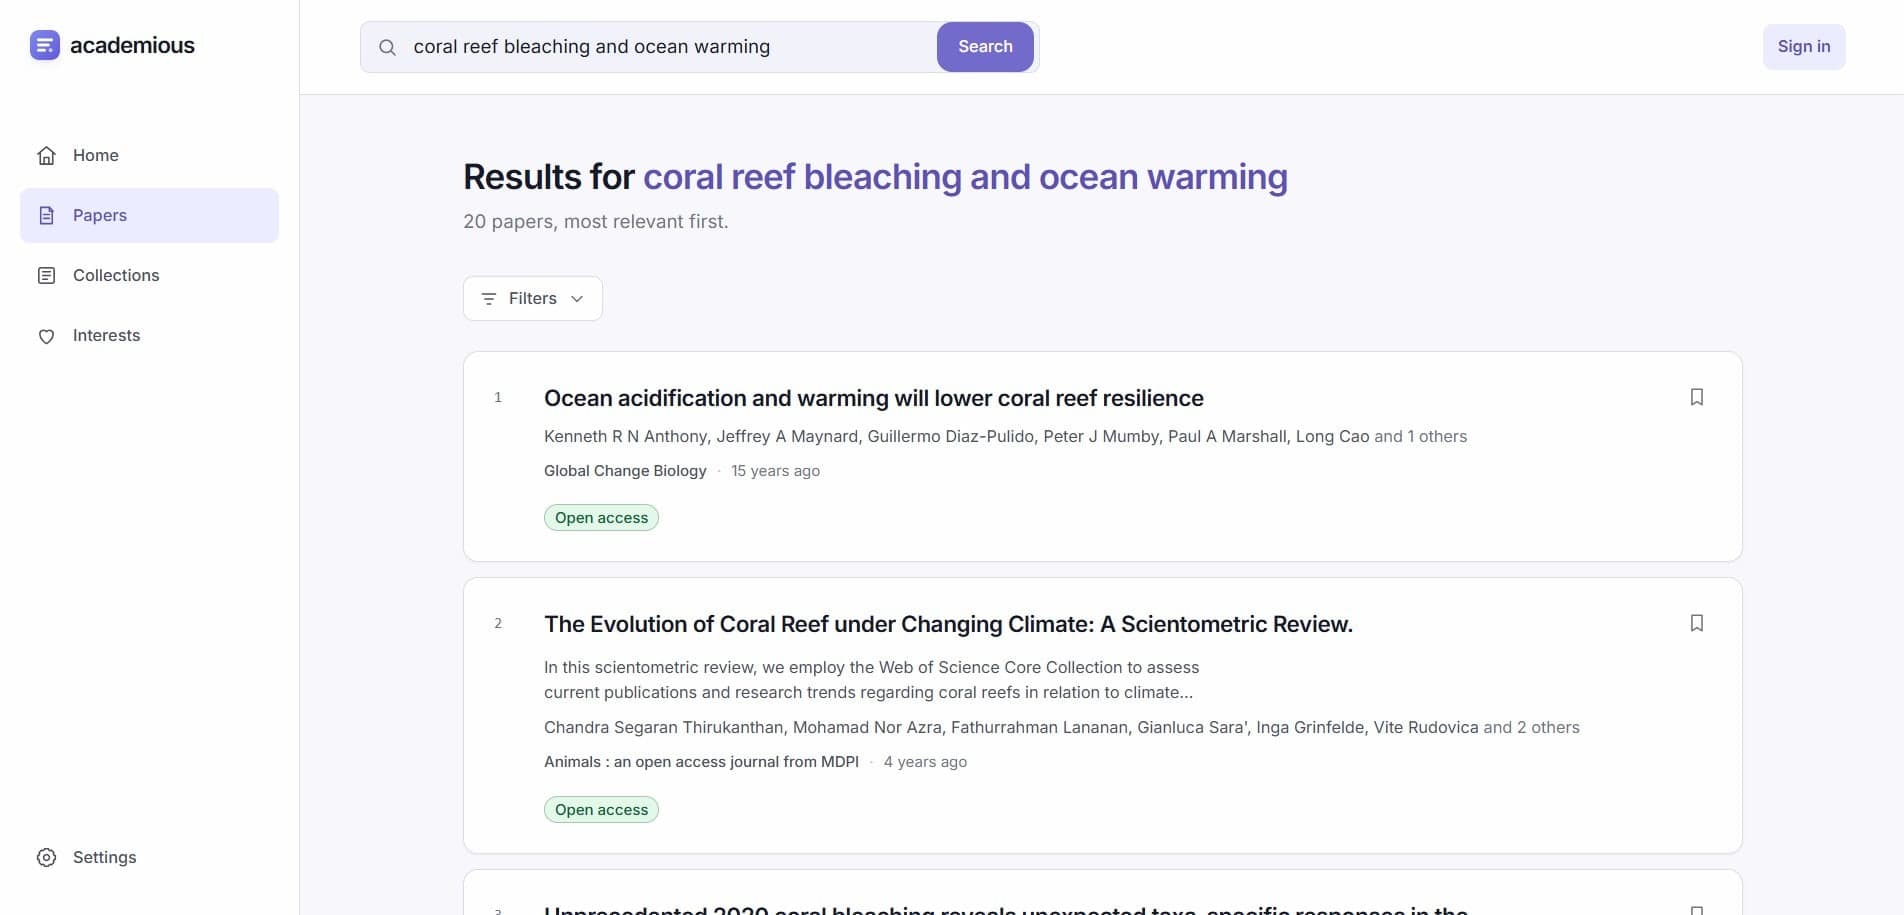Bookmark the Scientometric Review paper
The width and height of the screenshot is (1904, 915).
[1697, 623]
